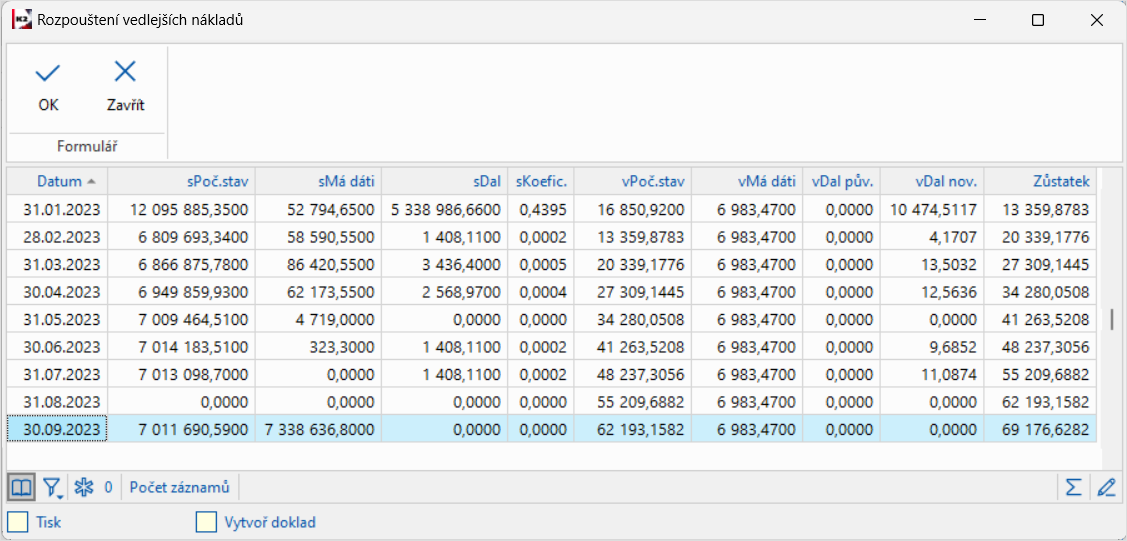
Task: Click the Zůstatek column header
Action: (x=1040, y=181)
